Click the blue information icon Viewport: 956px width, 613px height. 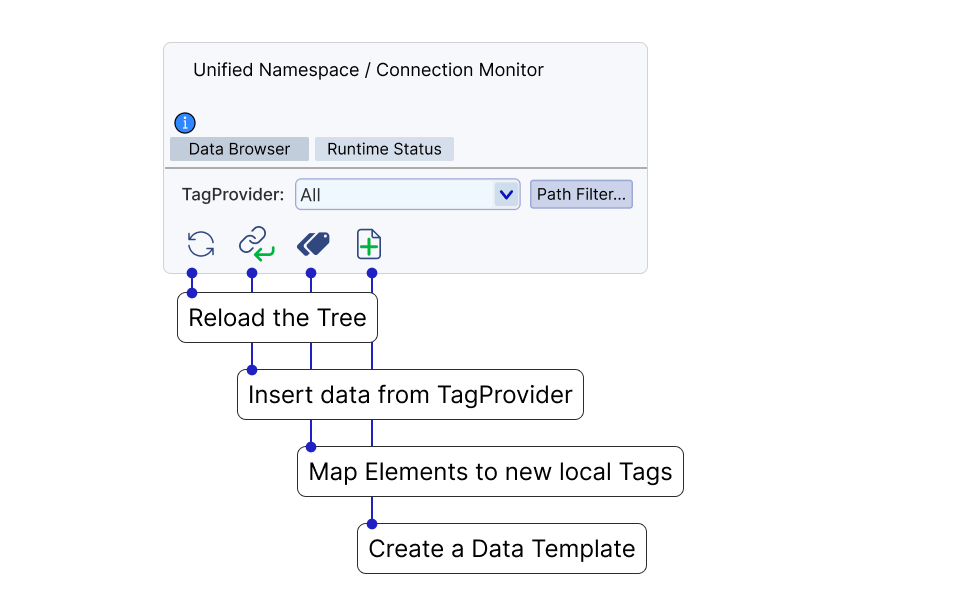point(185,123)
